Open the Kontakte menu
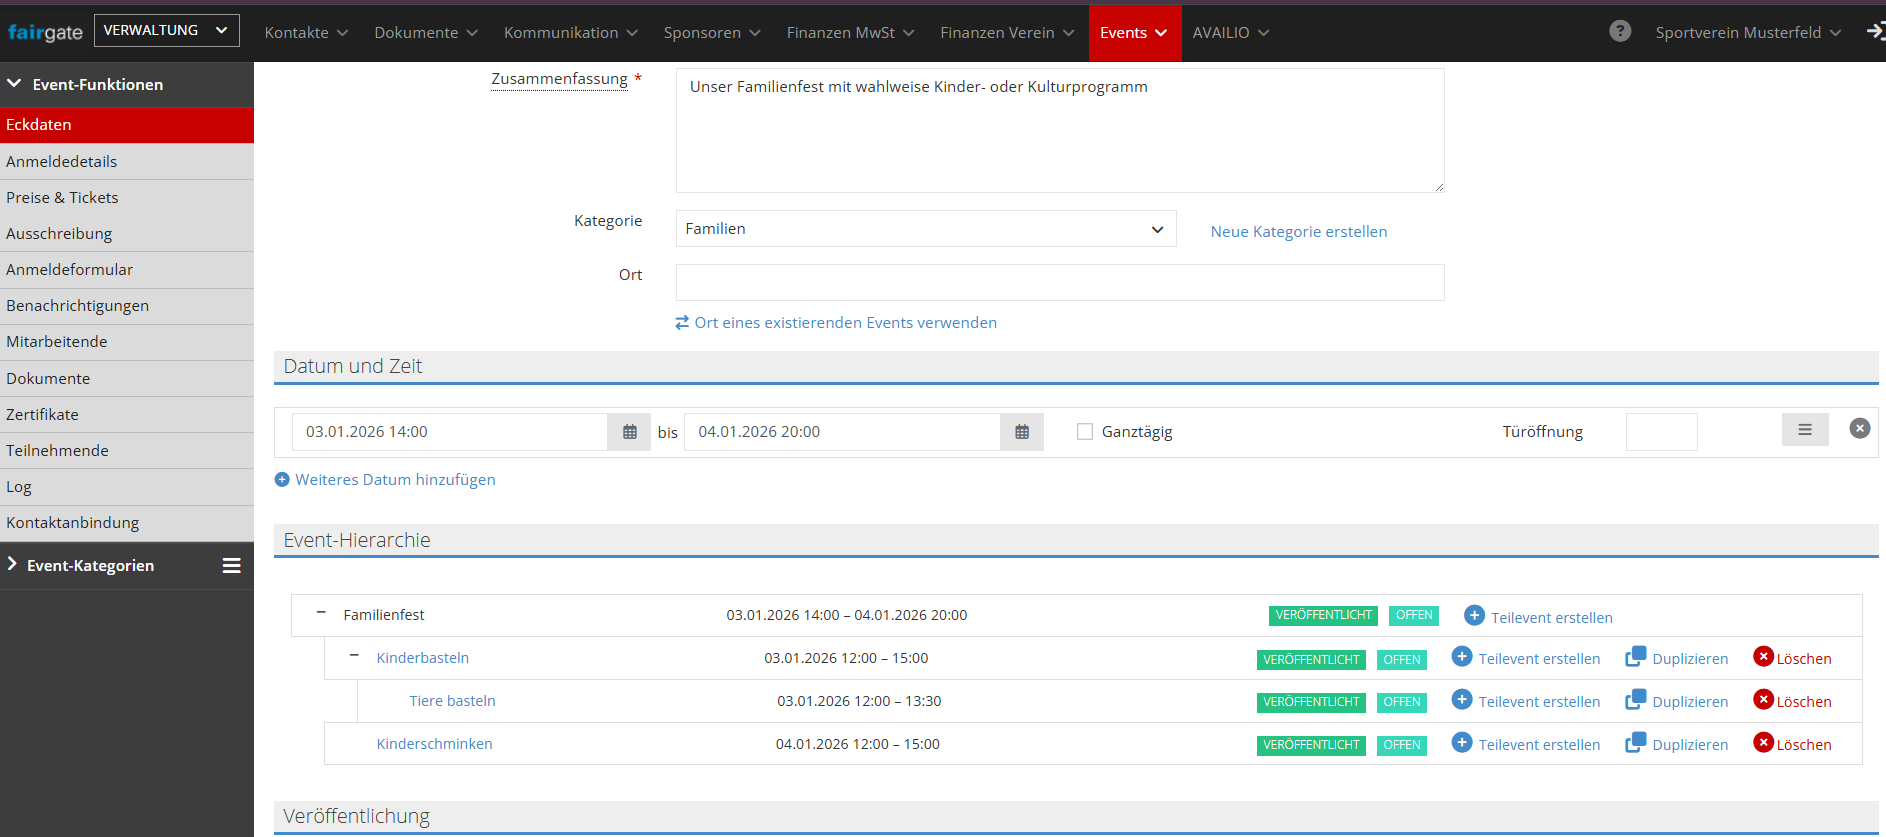 [306, 33]
